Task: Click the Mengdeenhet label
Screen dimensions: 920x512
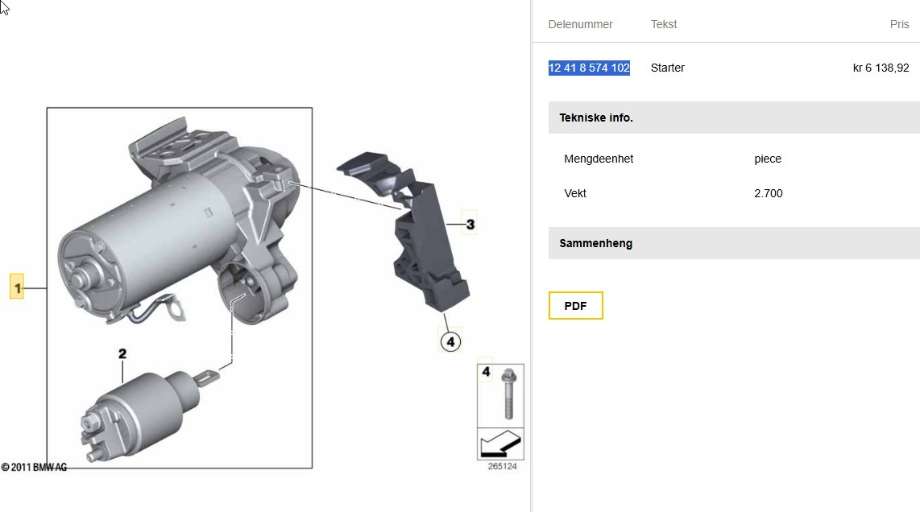Action: tap(598, 159)
